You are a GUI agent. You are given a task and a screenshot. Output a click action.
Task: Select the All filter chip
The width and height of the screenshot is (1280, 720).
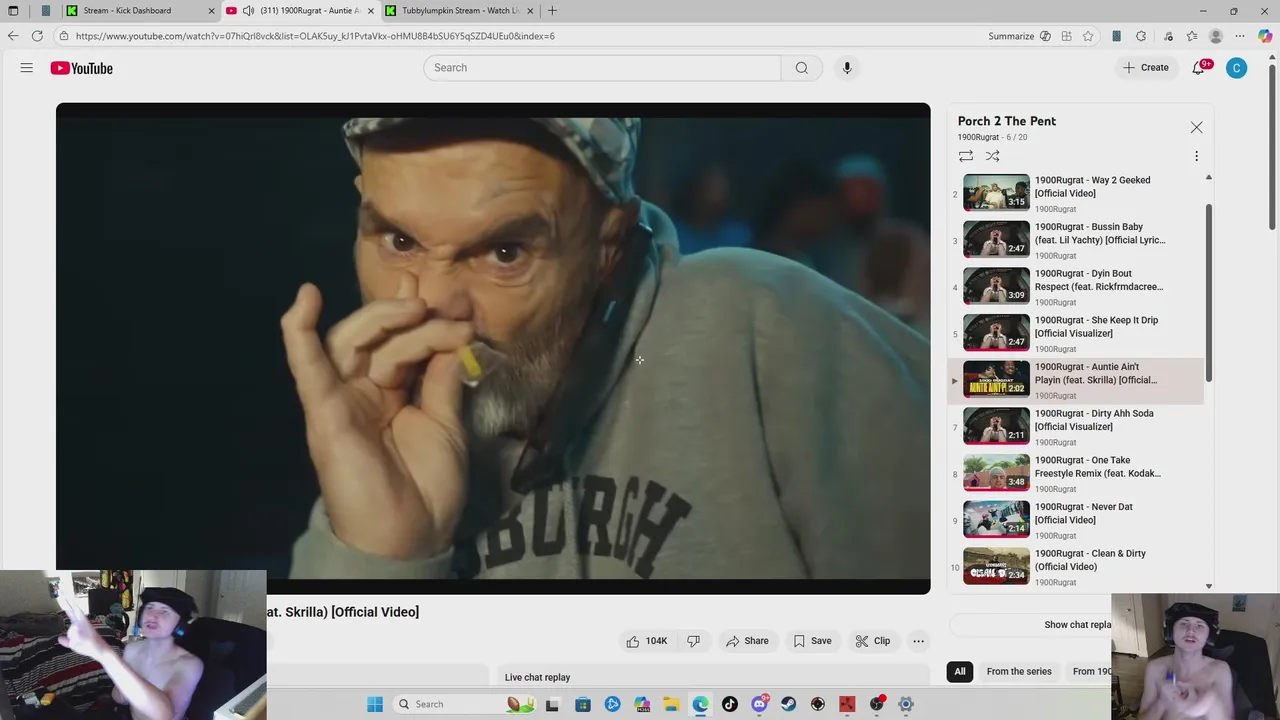[960, 671]
